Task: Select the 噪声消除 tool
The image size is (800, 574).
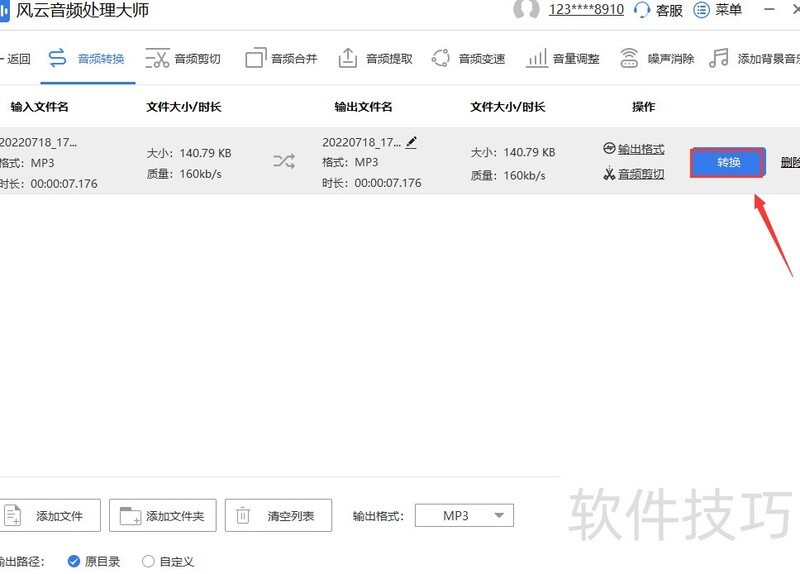Action: (657, 58)
